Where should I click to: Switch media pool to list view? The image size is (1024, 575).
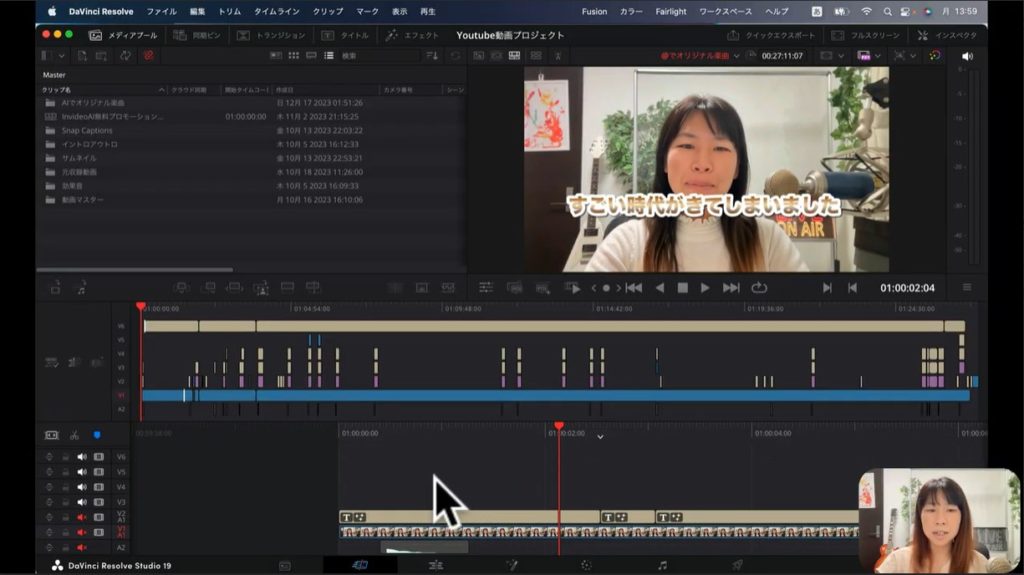point(329,56)
